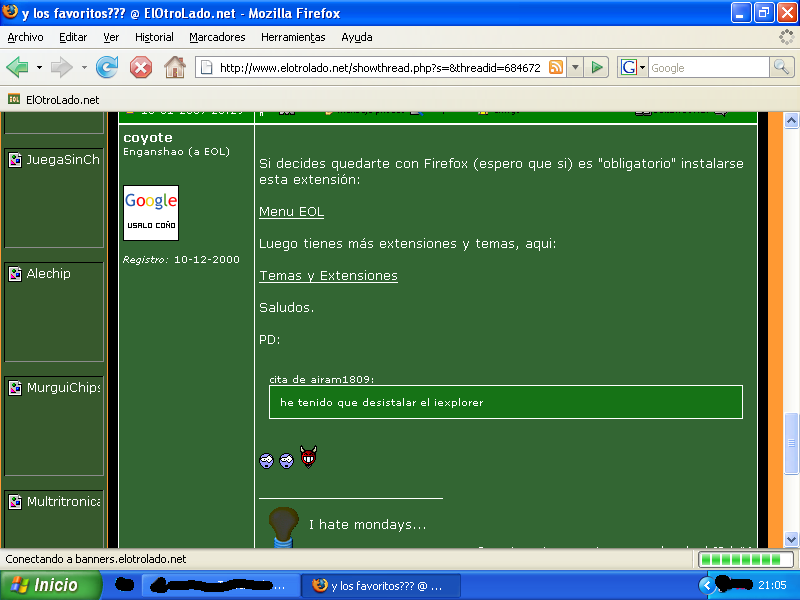800x600 pixels.
Task: Reload the page with the blue refresh icon
Action: coord(107,67)
